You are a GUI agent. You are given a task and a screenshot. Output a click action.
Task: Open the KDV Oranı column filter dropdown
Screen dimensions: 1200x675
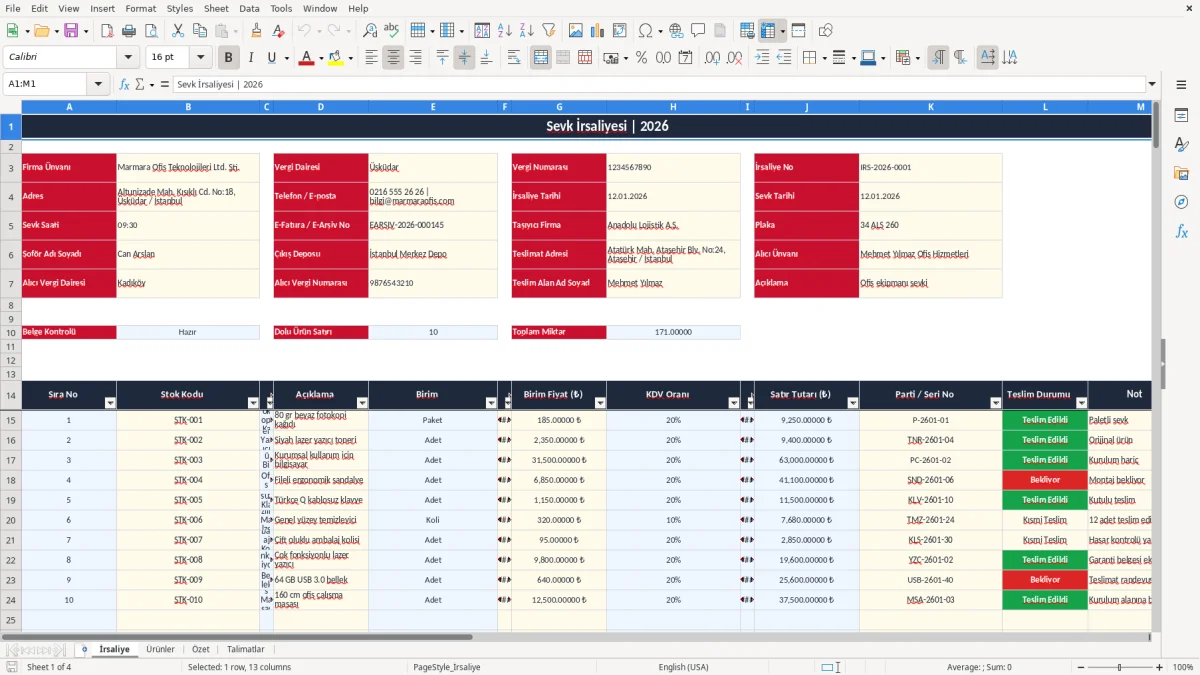tap(734, 403)
